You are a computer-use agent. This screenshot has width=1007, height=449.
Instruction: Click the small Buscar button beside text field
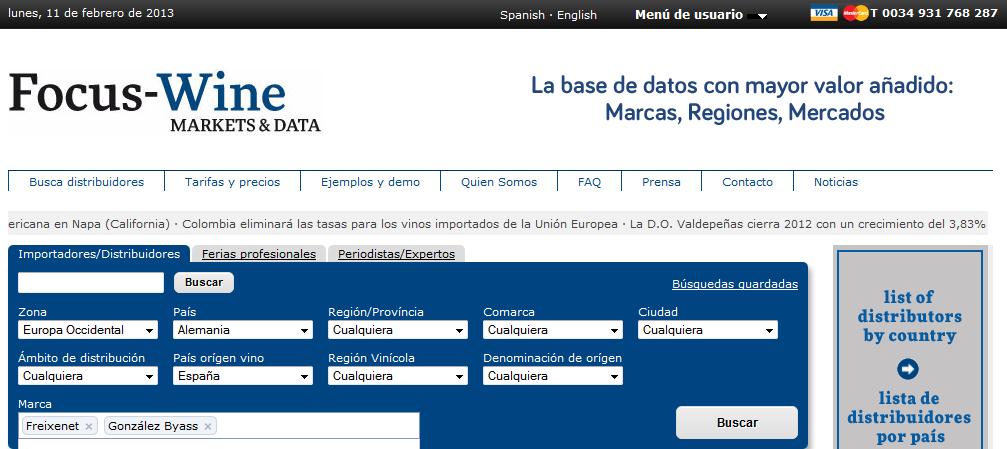tap(204, 282)
